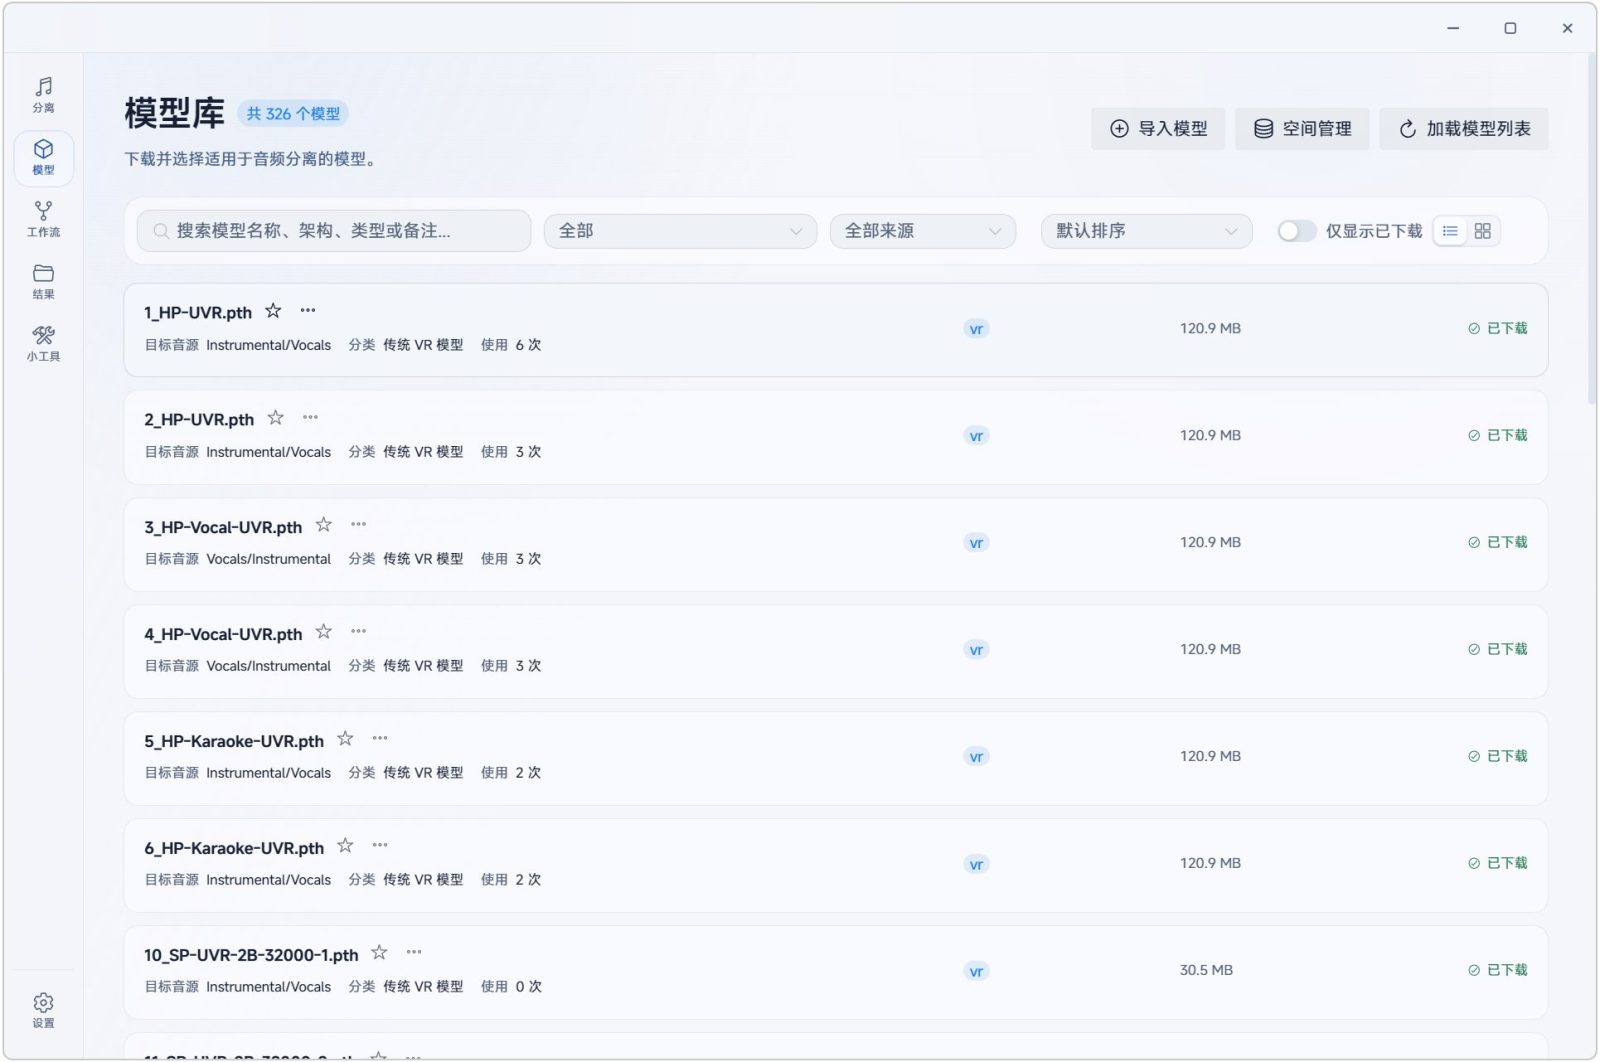Favorite the 3_HP-Vocal-UVR.pth model
The width and height of the screenshot is (1600, 1062).
tap(324, 525)
